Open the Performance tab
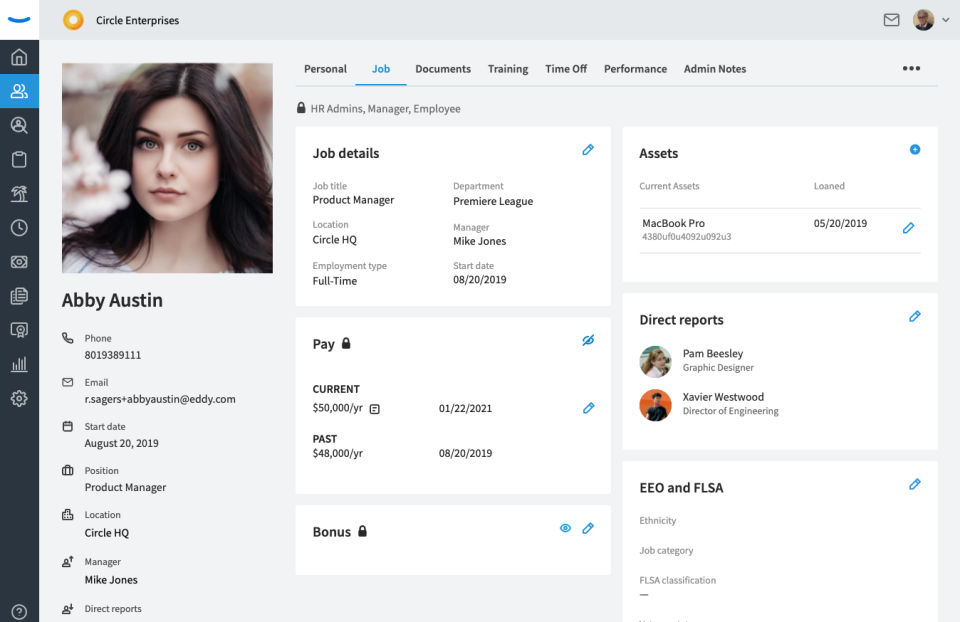The height and width of the screenshot is (622, 960). [635, 68]
